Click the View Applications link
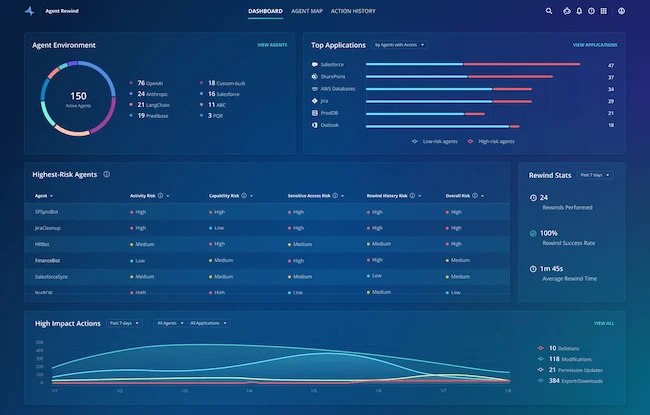650x415 pixels. [594, 45]
